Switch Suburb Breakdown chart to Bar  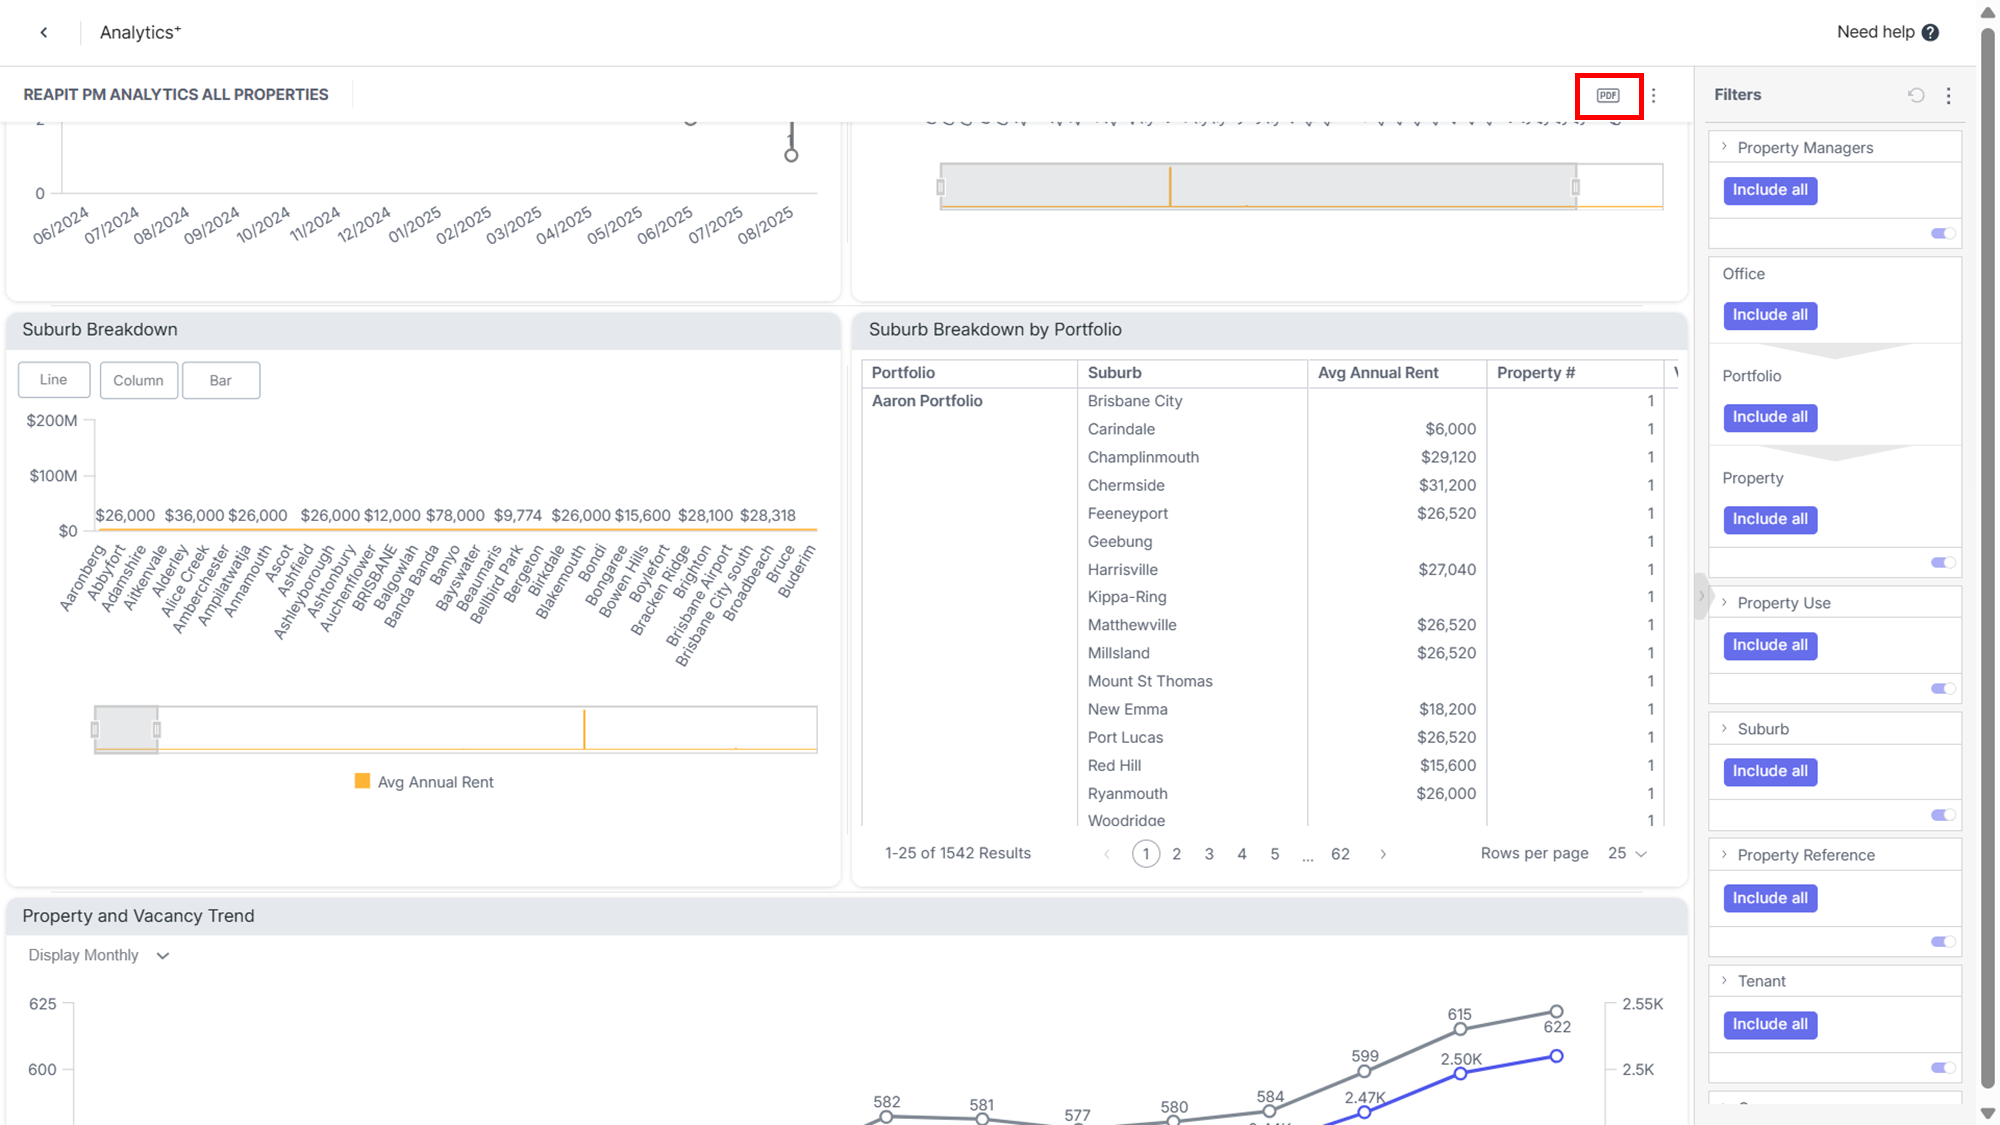point(221,380)
